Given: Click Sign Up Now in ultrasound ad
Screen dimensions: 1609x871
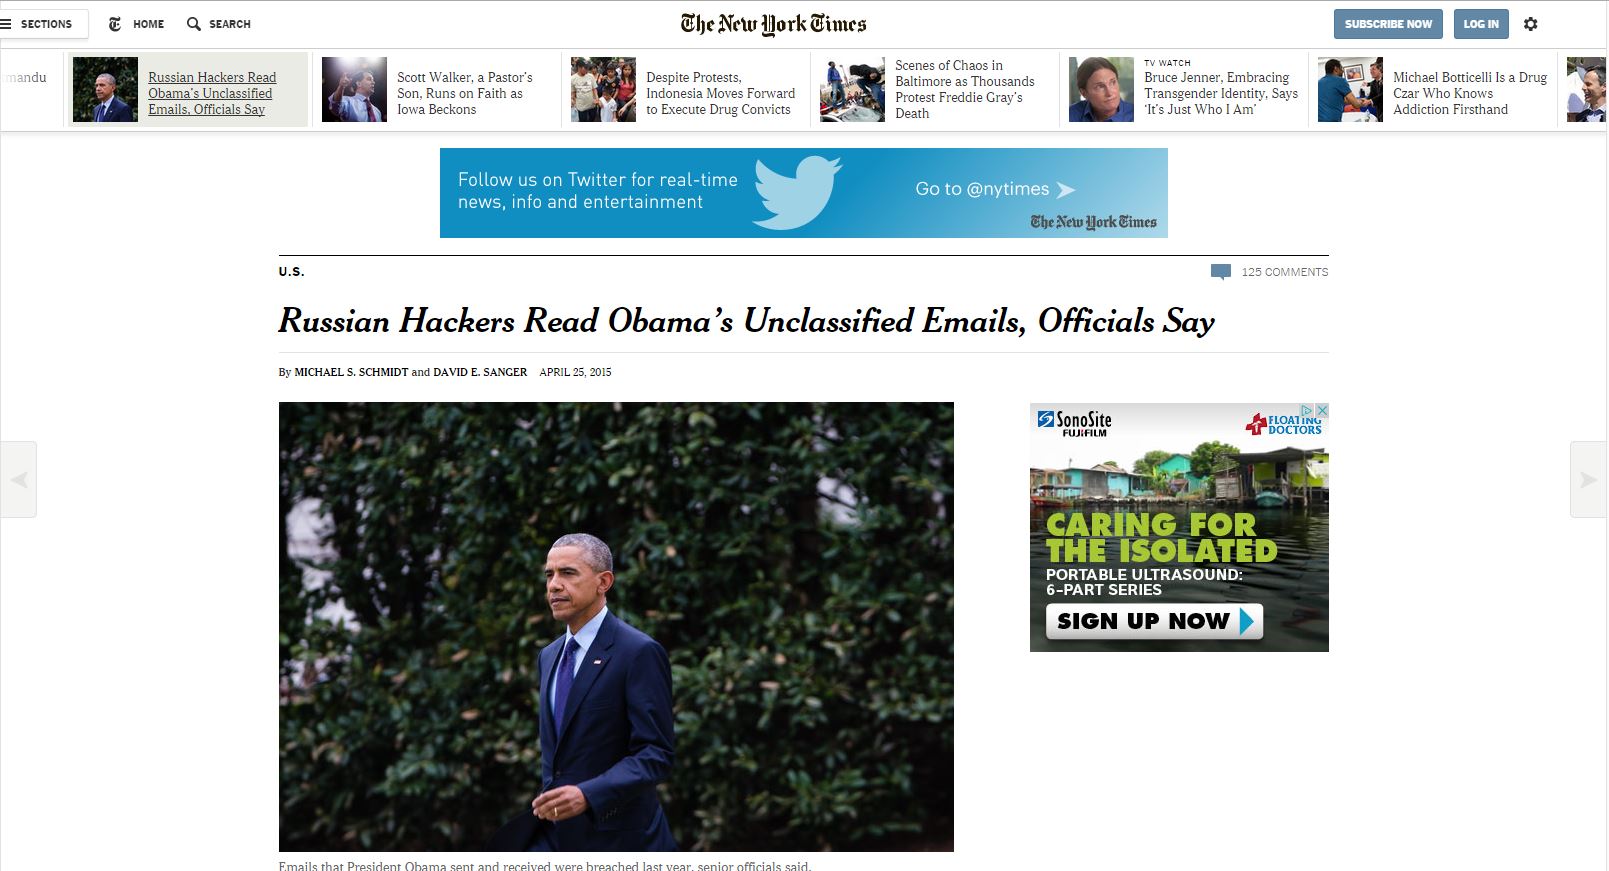Looking at the screenshot, I should [x=1155, y=621].
